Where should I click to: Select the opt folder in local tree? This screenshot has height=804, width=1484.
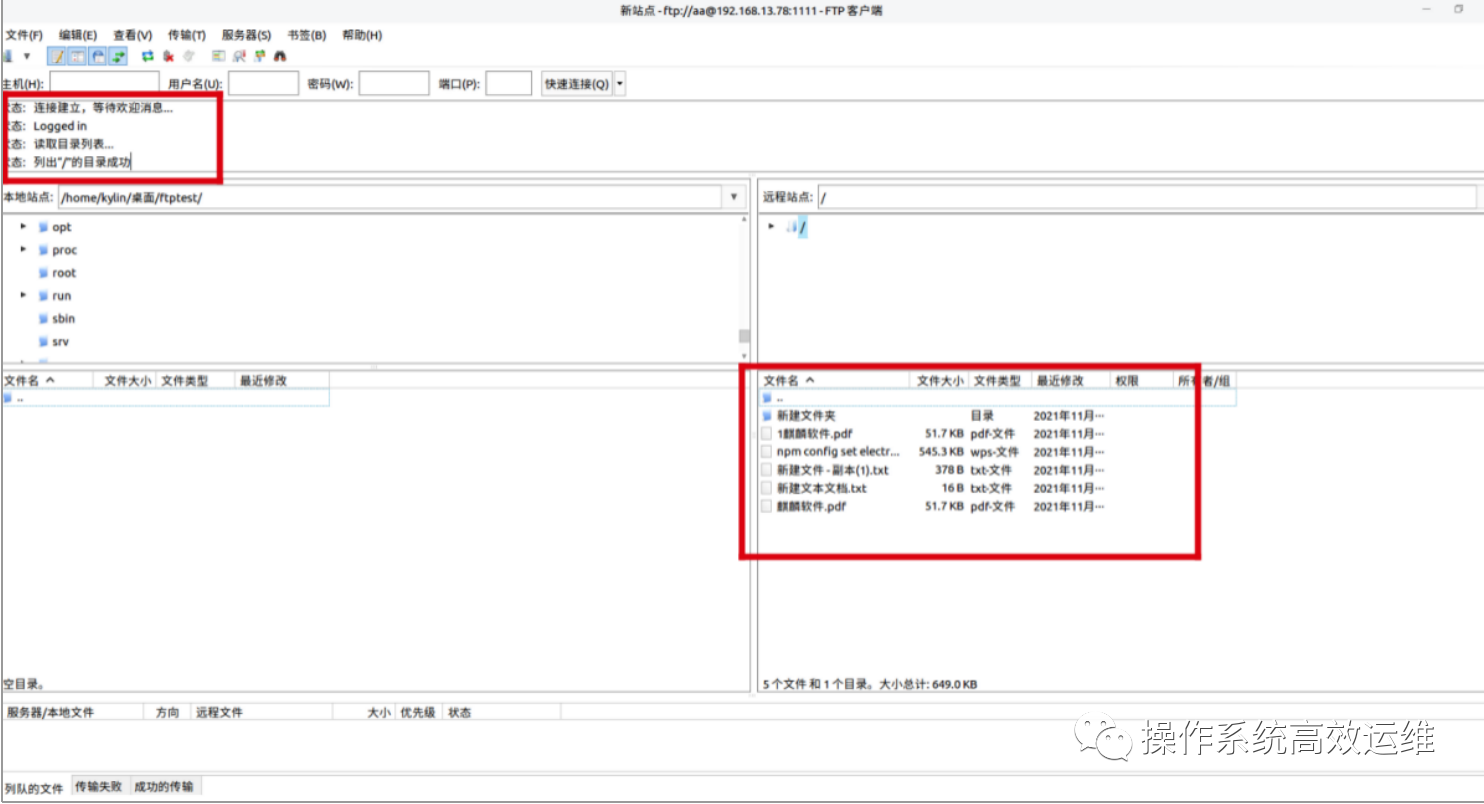(62, 227)
